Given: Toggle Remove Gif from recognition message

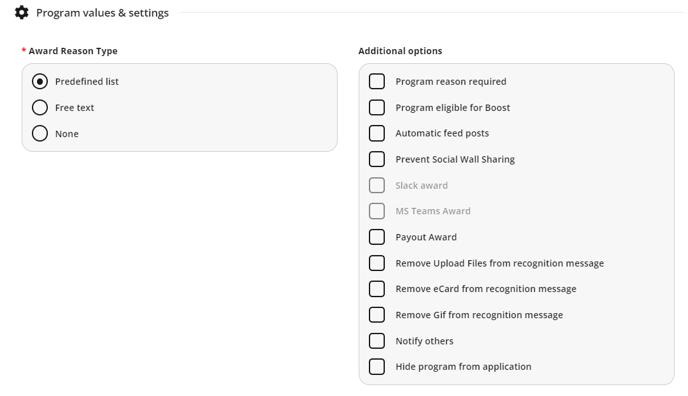Looking at the screenshot, I should click(377, 315).
